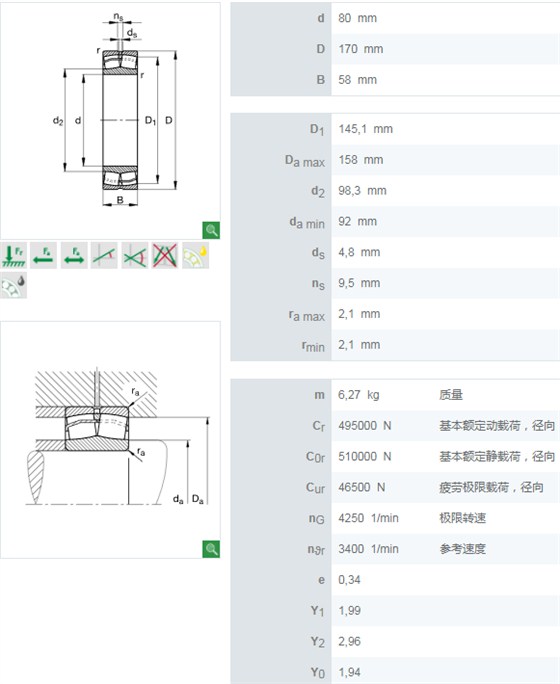Click the nG row label
The image size is (560, 684).
(317, 519)
